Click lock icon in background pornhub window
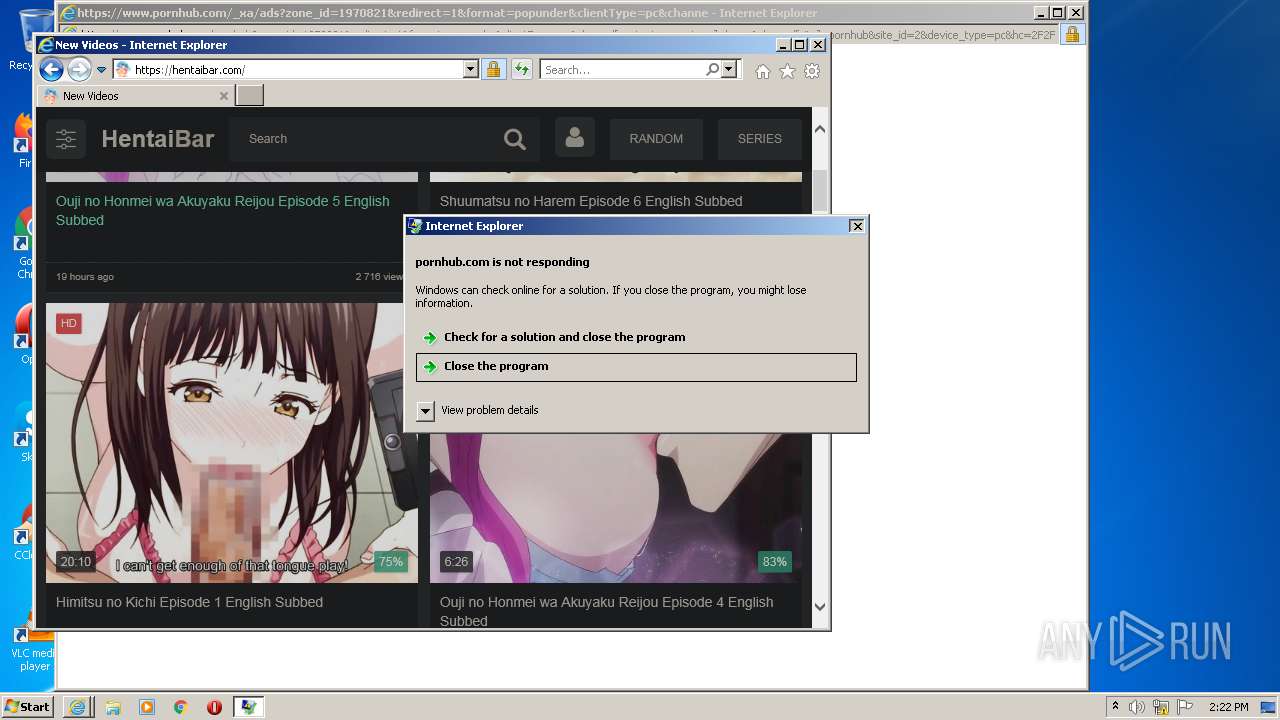 click(x=1071, y=34)
